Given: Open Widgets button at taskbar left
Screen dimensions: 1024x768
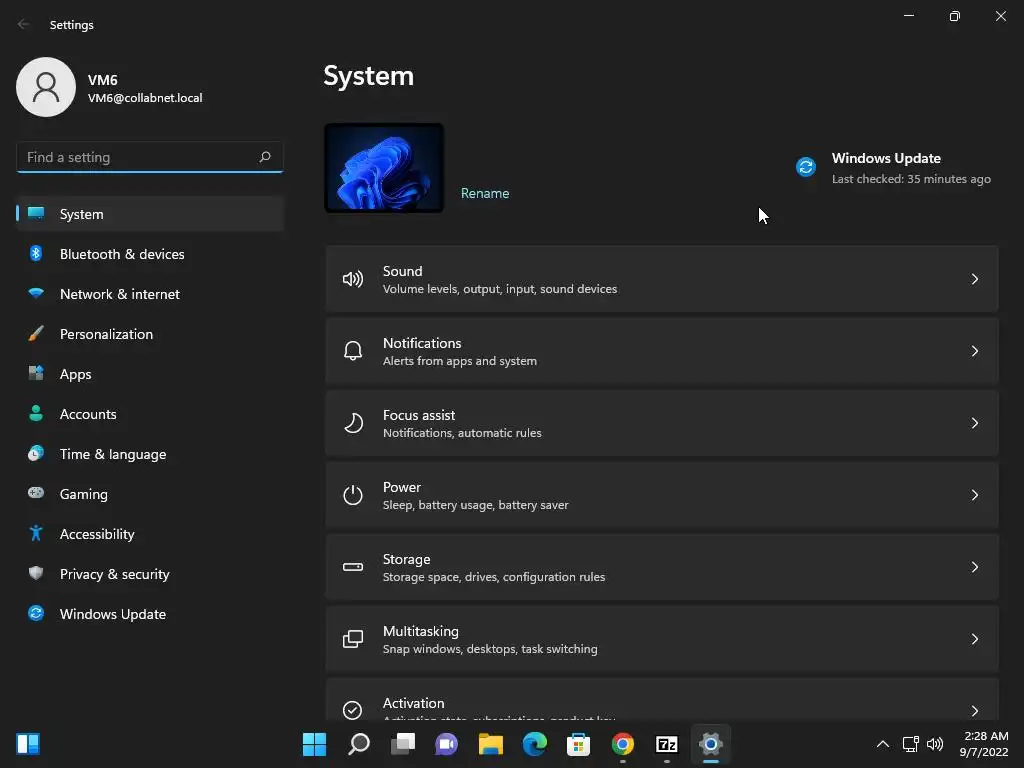Looking at the screenshot, I should click(28, 744).
